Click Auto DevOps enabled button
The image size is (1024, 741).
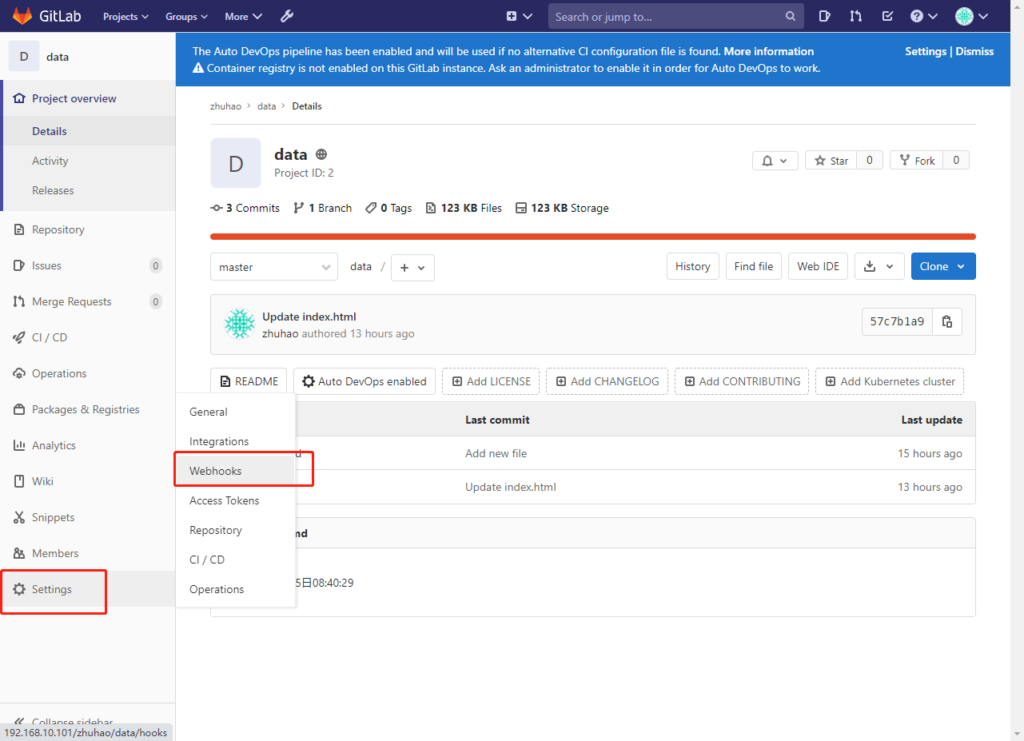click(364, 381)
